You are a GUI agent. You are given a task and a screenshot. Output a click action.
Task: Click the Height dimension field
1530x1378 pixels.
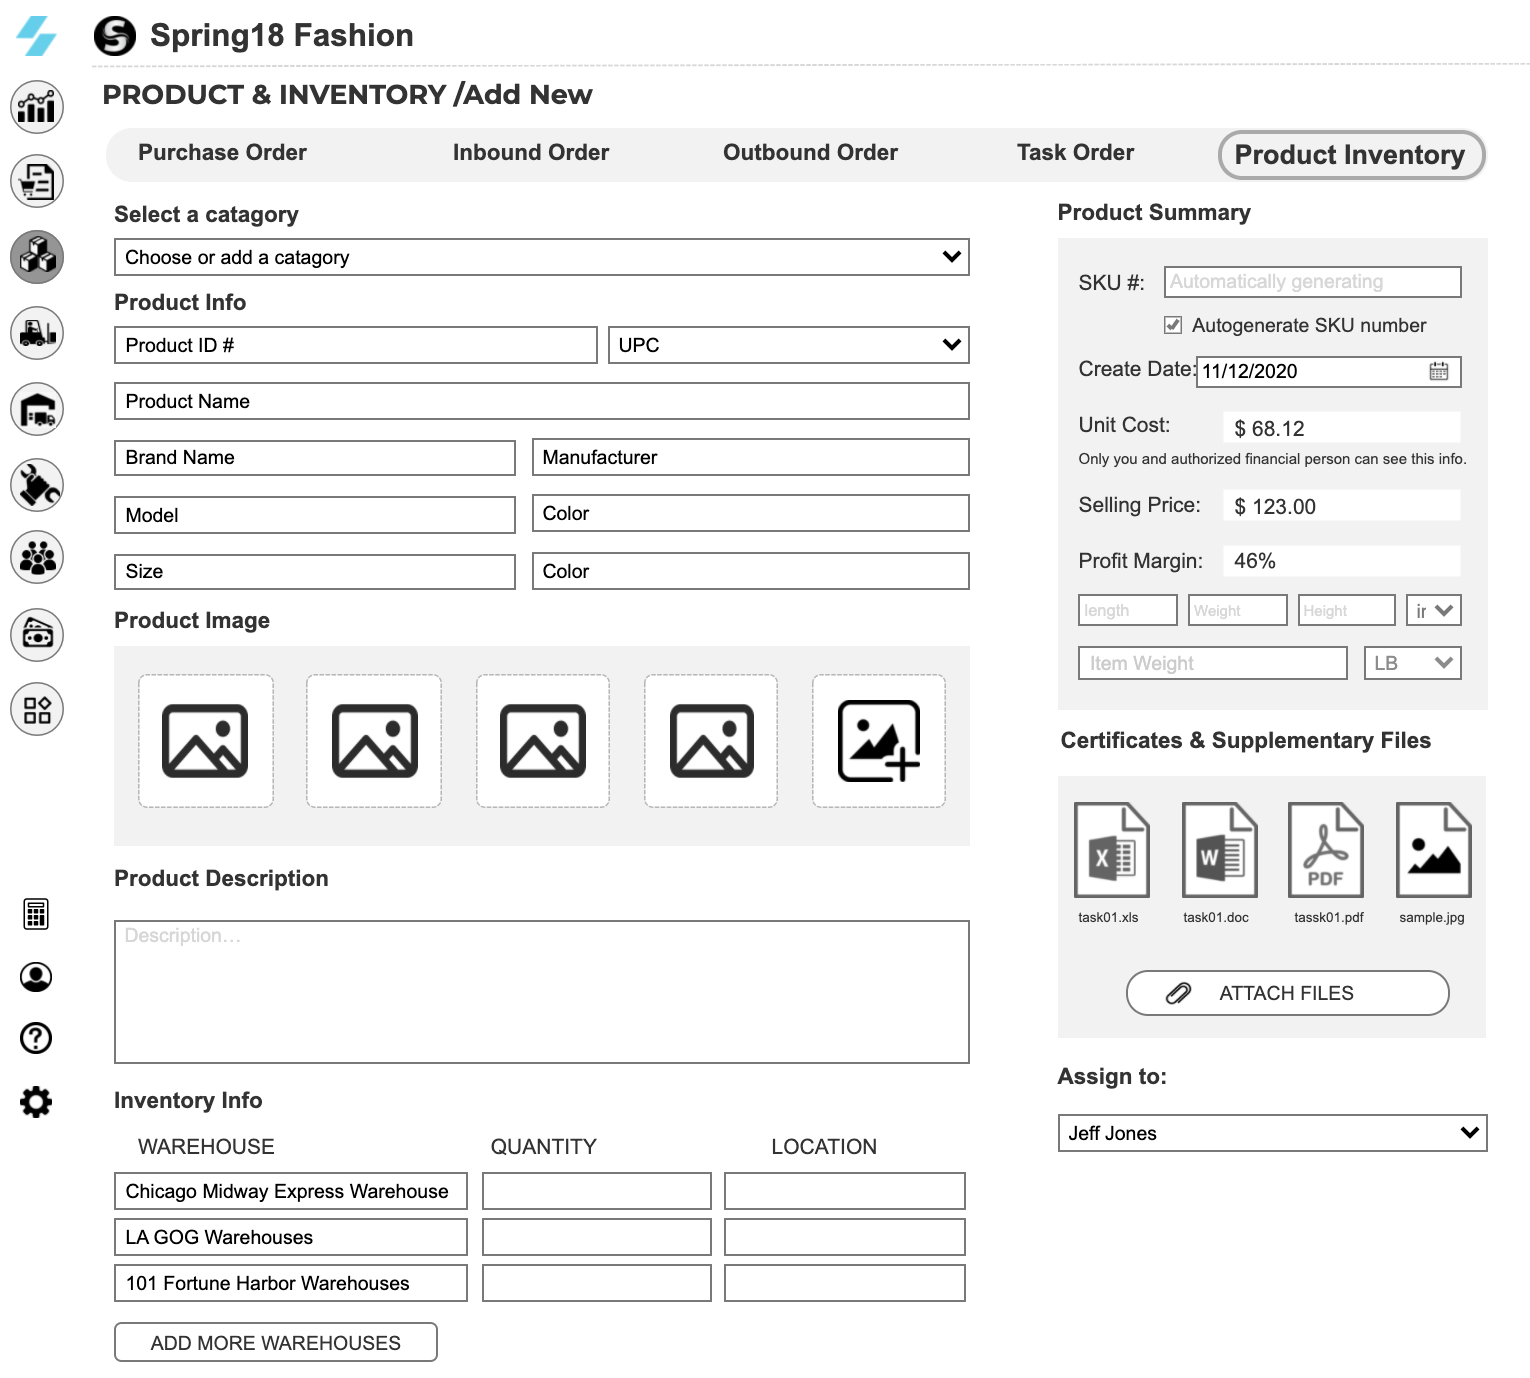1347,610
